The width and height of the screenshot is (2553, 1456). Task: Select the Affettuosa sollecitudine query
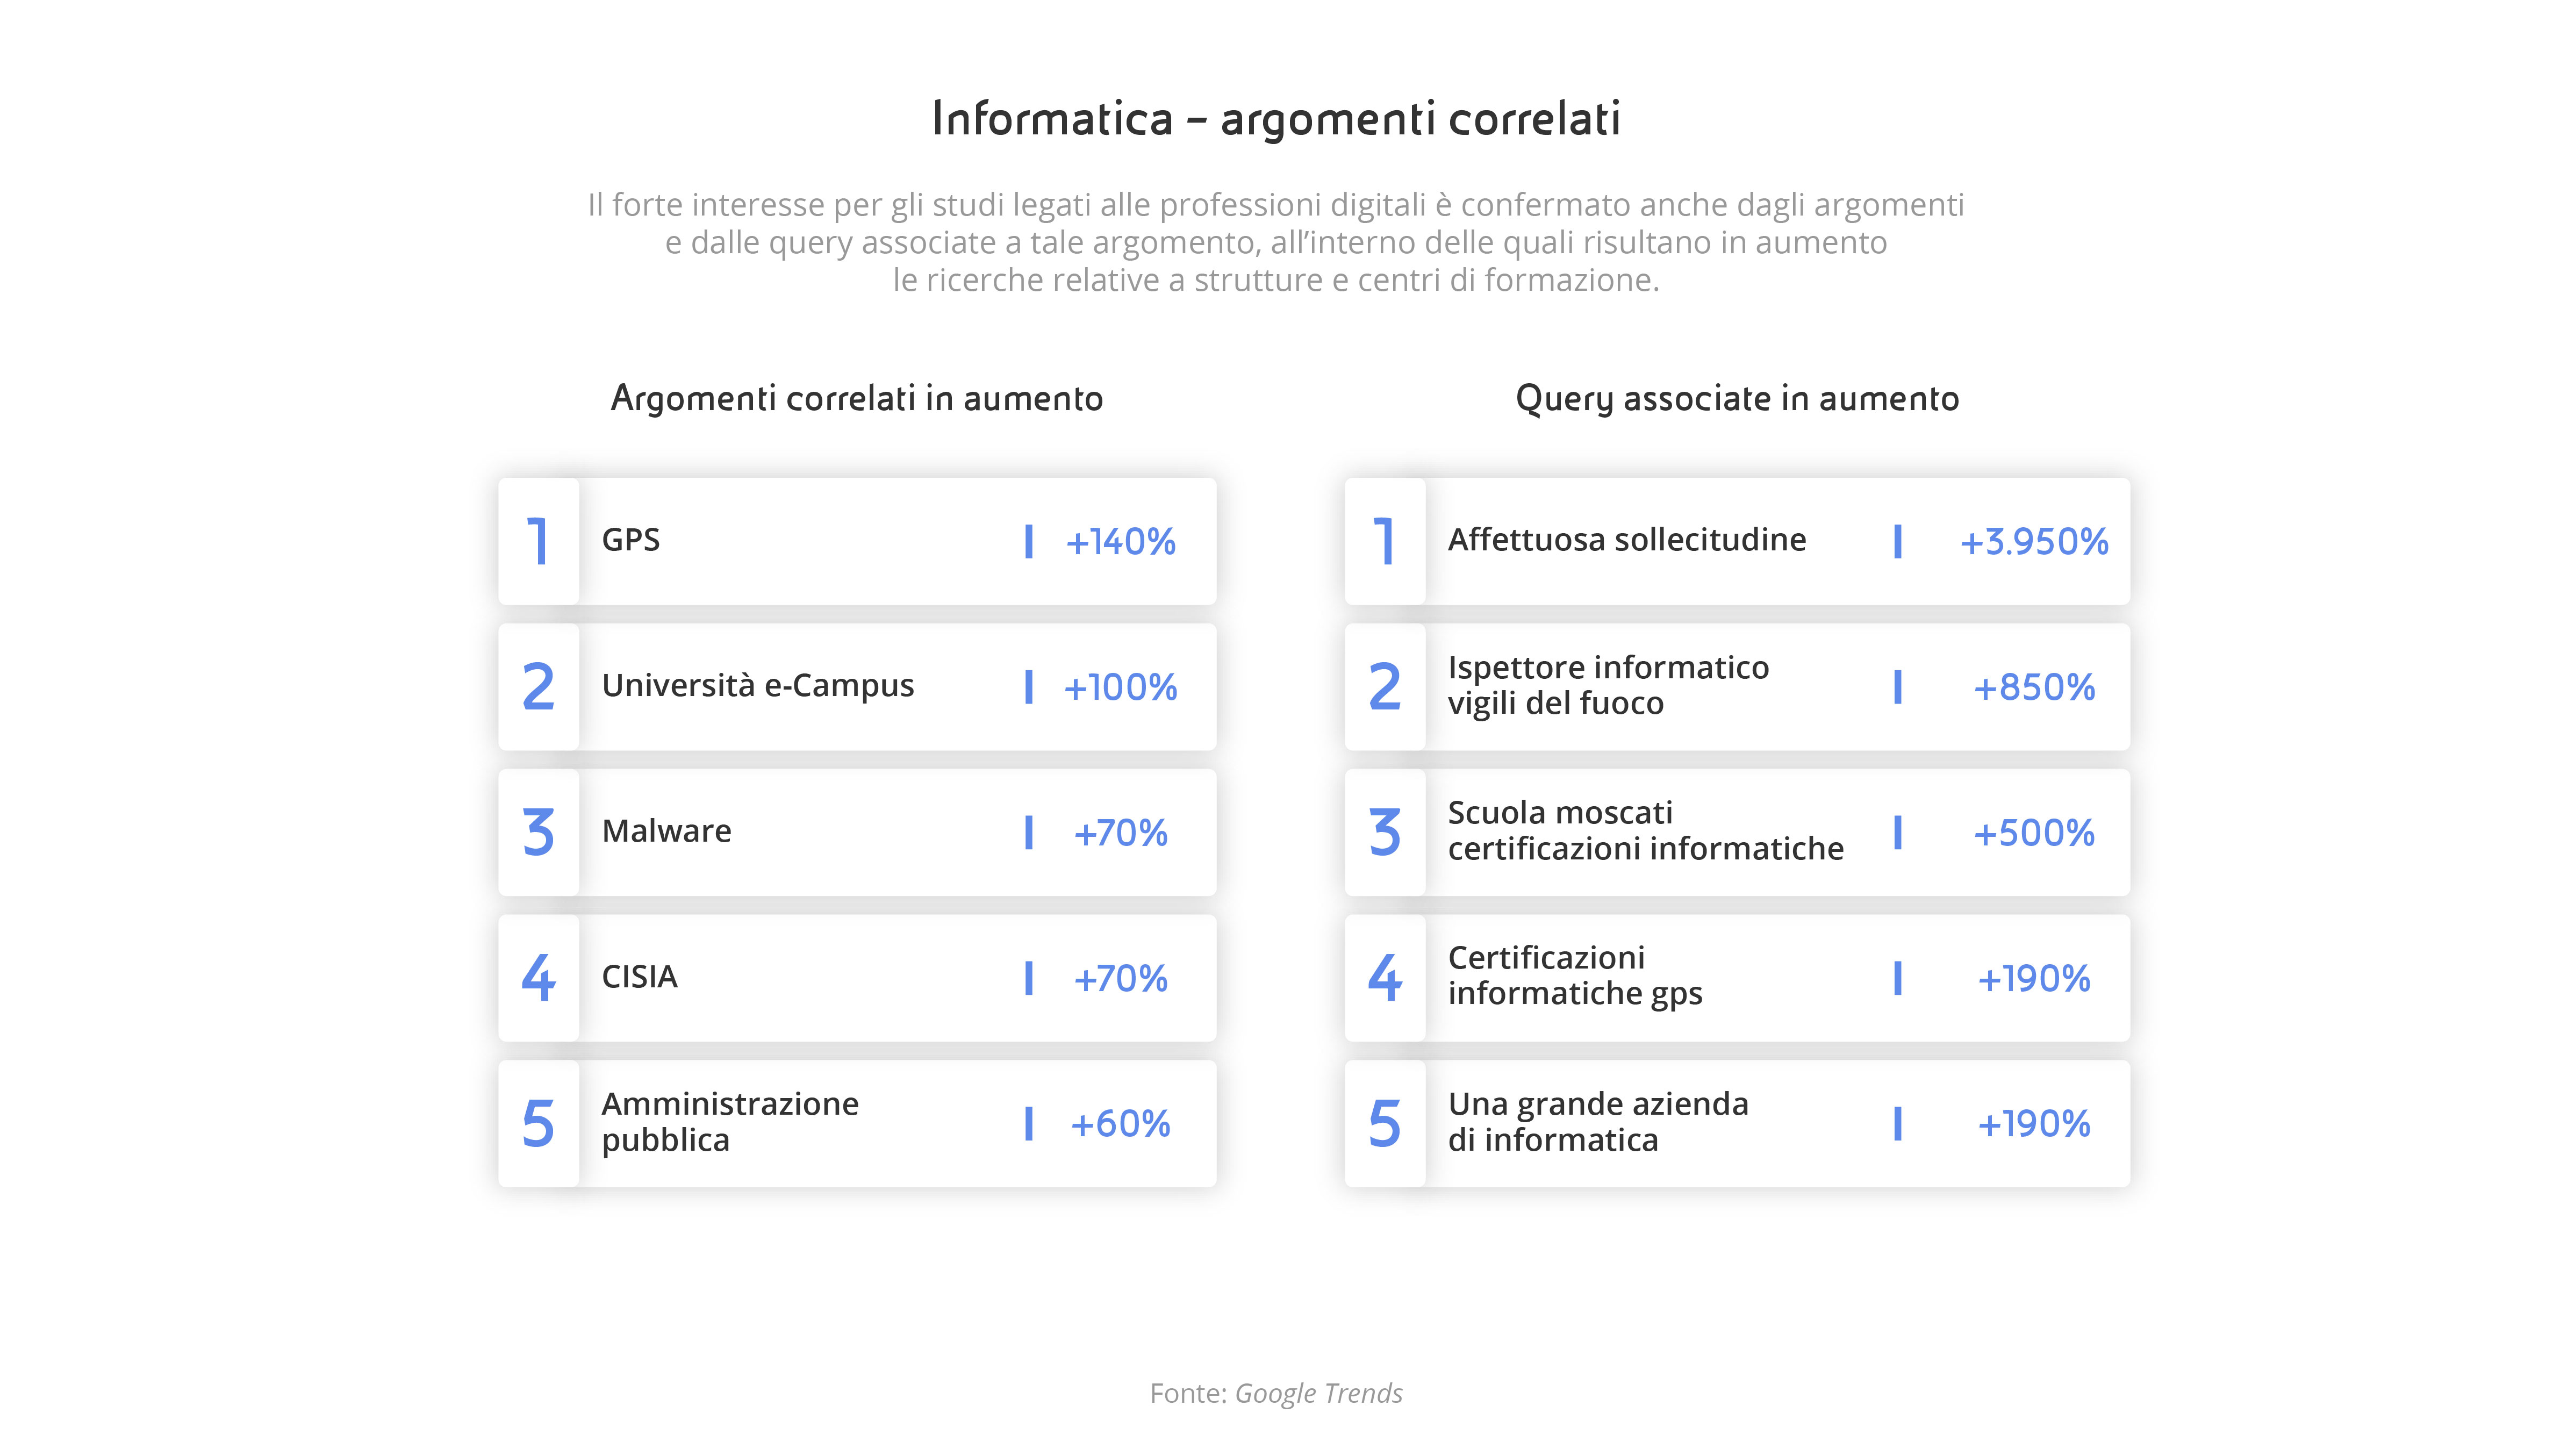(1626, 540)
